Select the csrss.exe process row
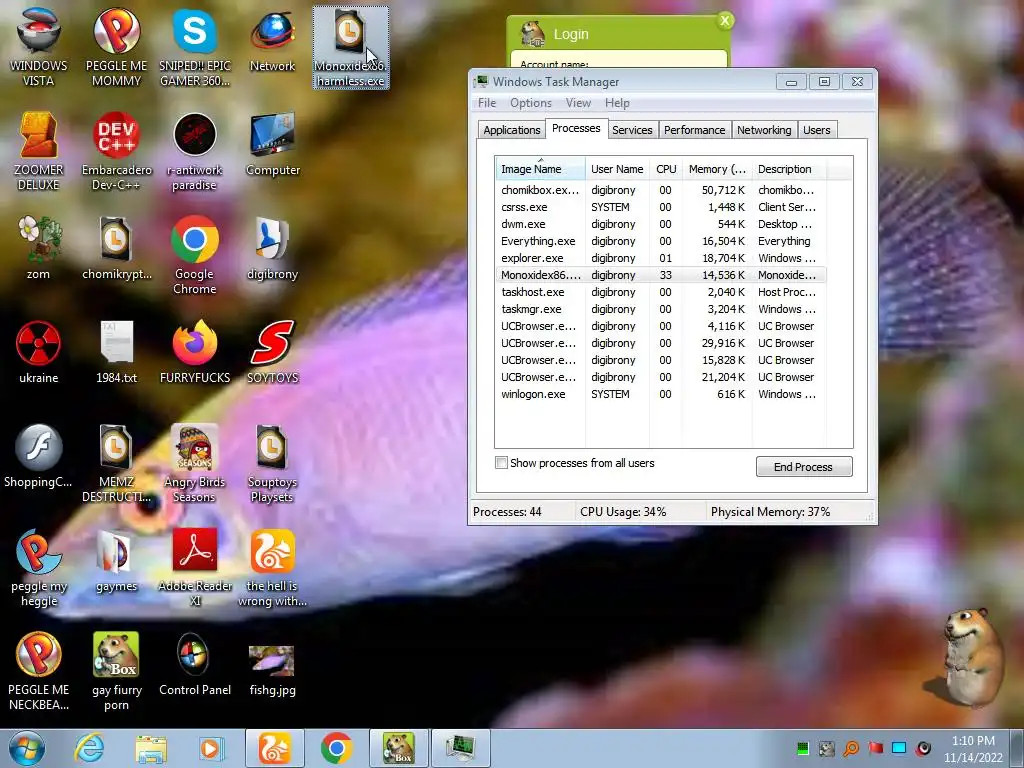 660,207
